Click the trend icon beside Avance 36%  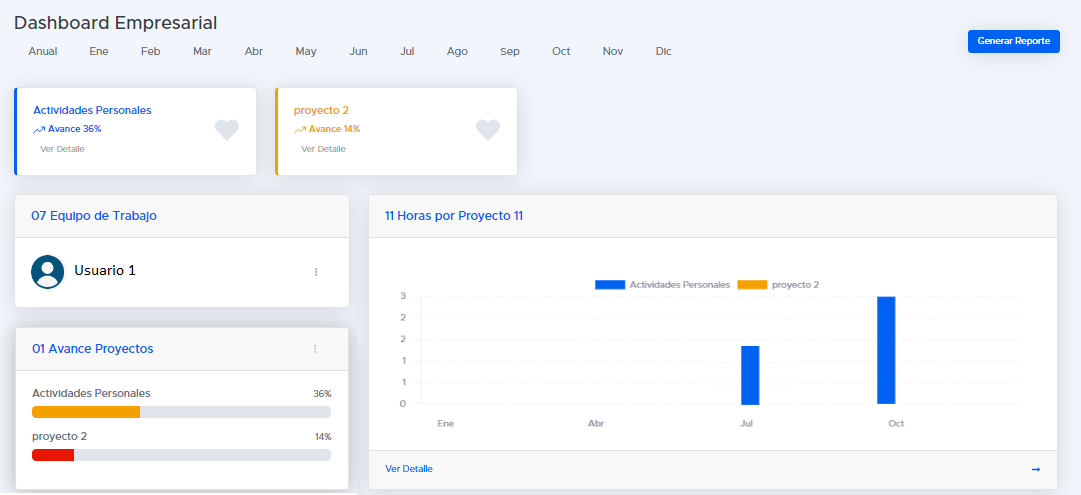[39, 129]
